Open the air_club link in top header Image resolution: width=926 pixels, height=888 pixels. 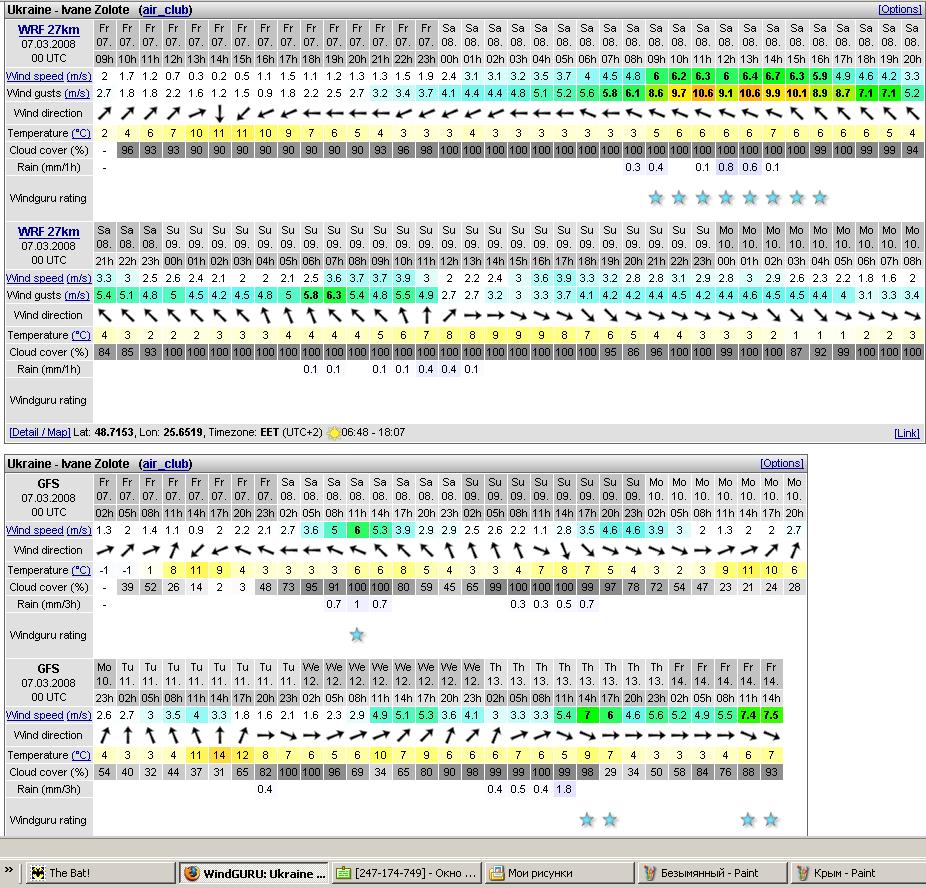[x=165, y=10]
